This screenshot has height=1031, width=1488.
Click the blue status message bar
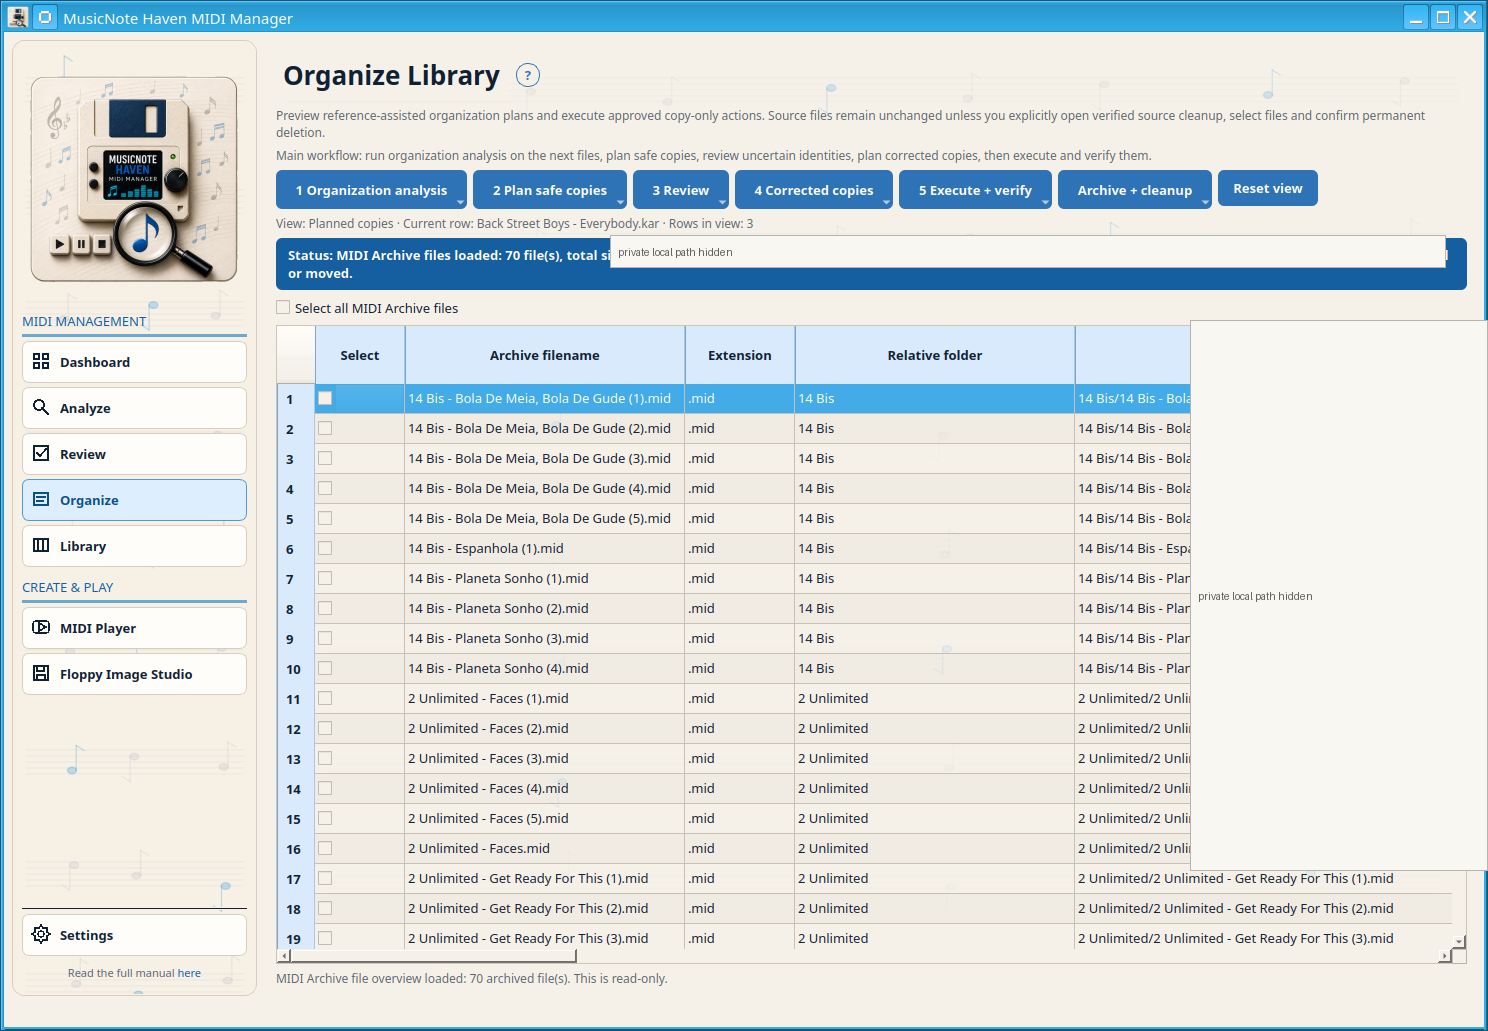[871, 264]
